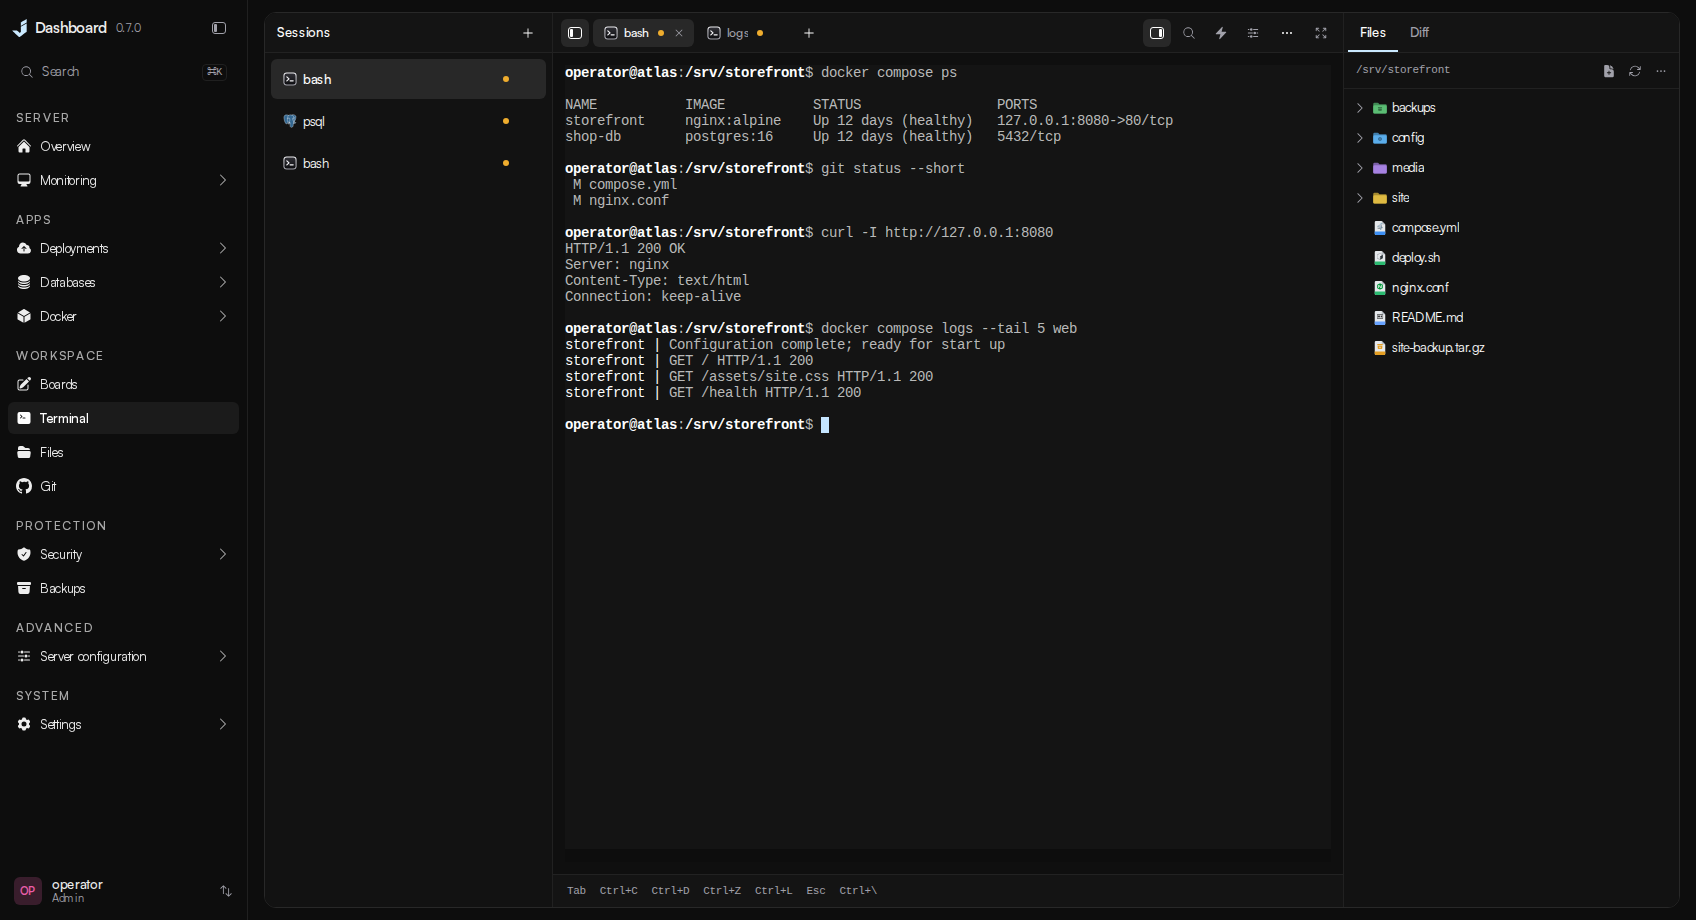This screenshot has height=920, width=1696.
Task: Open the Backups page
Action: tap(123, 589)
